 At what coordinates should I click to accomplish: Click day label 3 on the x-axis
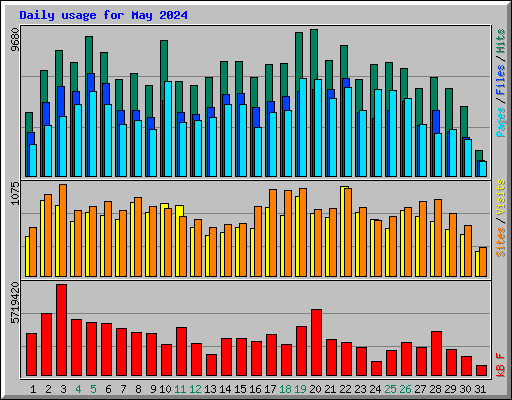[x=63, y=389]
